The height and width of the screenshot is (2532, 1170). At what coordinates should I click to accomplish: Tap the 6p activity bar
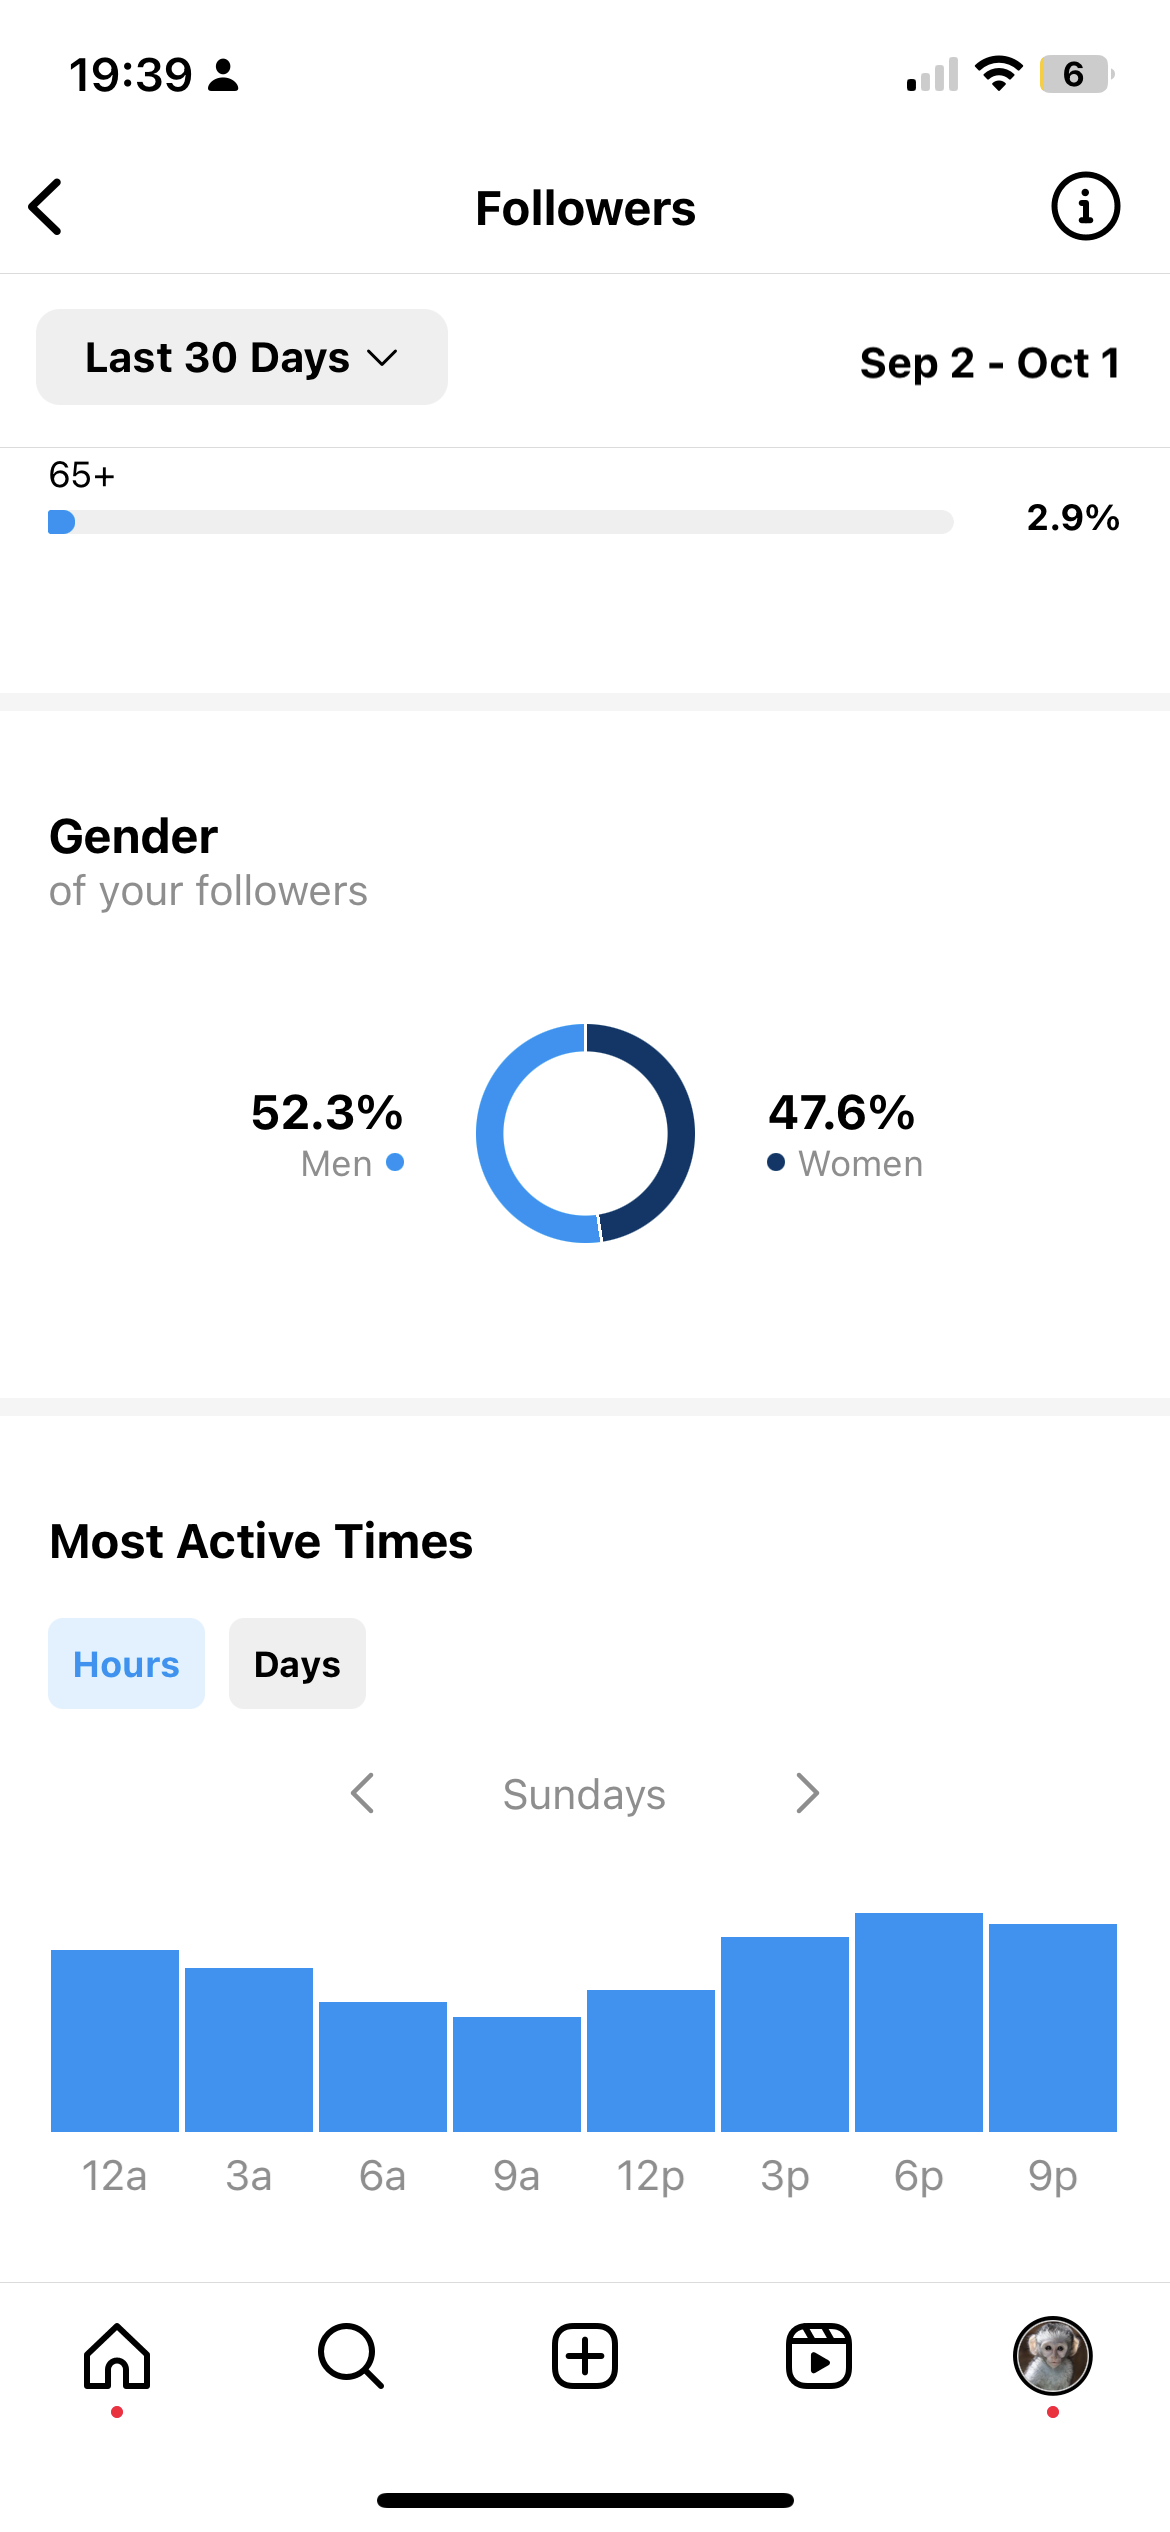[919, 2022]
